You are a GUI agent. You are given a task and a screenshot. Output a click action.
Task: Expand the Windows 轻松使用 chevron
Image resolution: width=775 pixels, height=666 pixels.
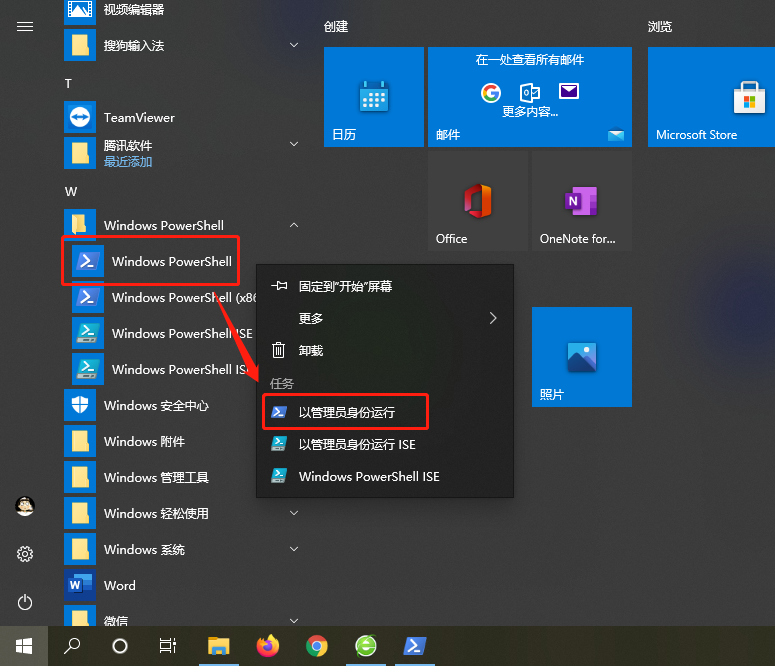[x=294, y=513]
